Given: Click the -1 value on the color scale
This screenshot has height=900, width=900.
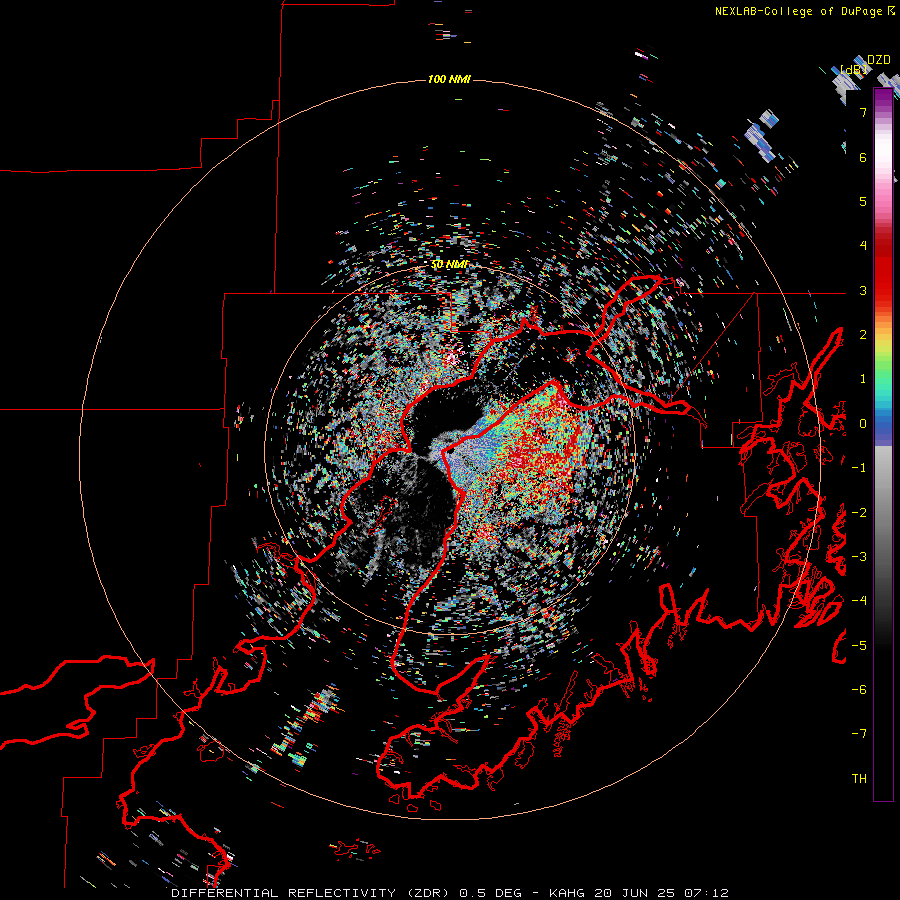Looking at the screenshot, I should coord(859,468).
